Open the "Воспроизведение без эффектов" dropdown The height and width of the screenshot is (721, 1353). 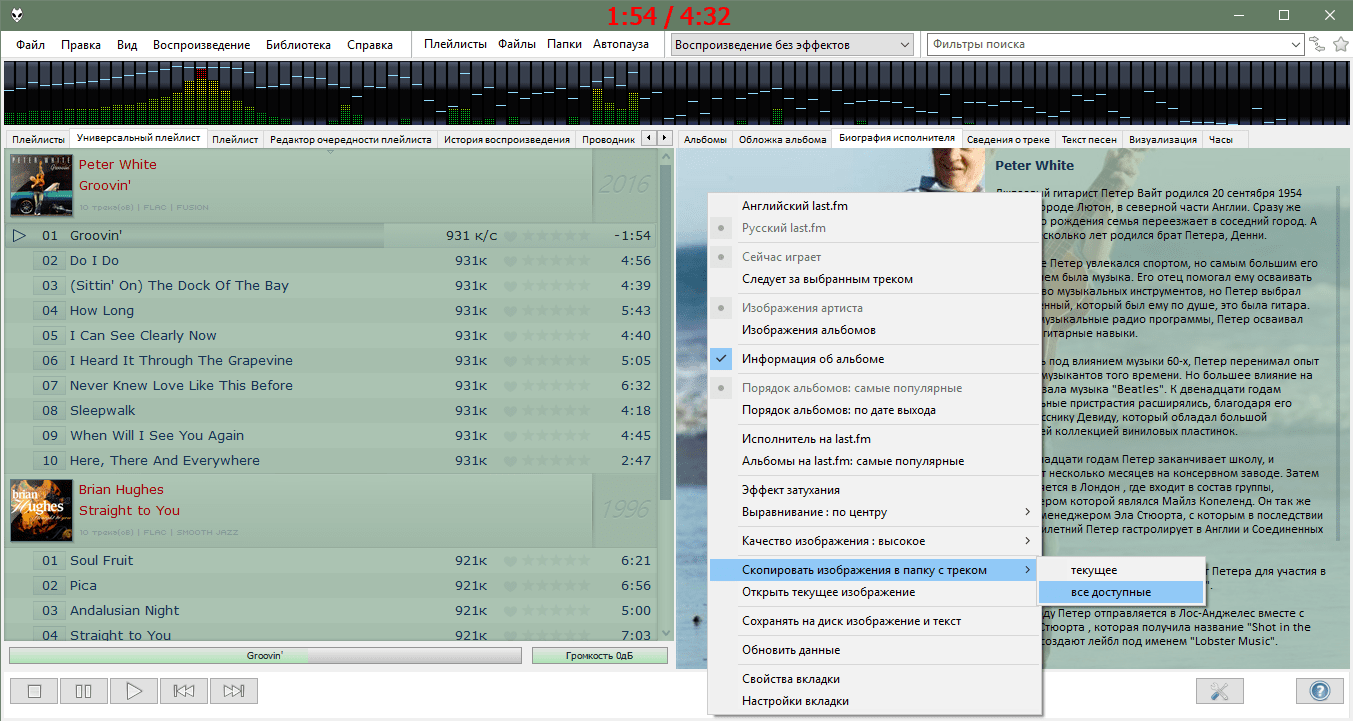[x=792, y=44]
